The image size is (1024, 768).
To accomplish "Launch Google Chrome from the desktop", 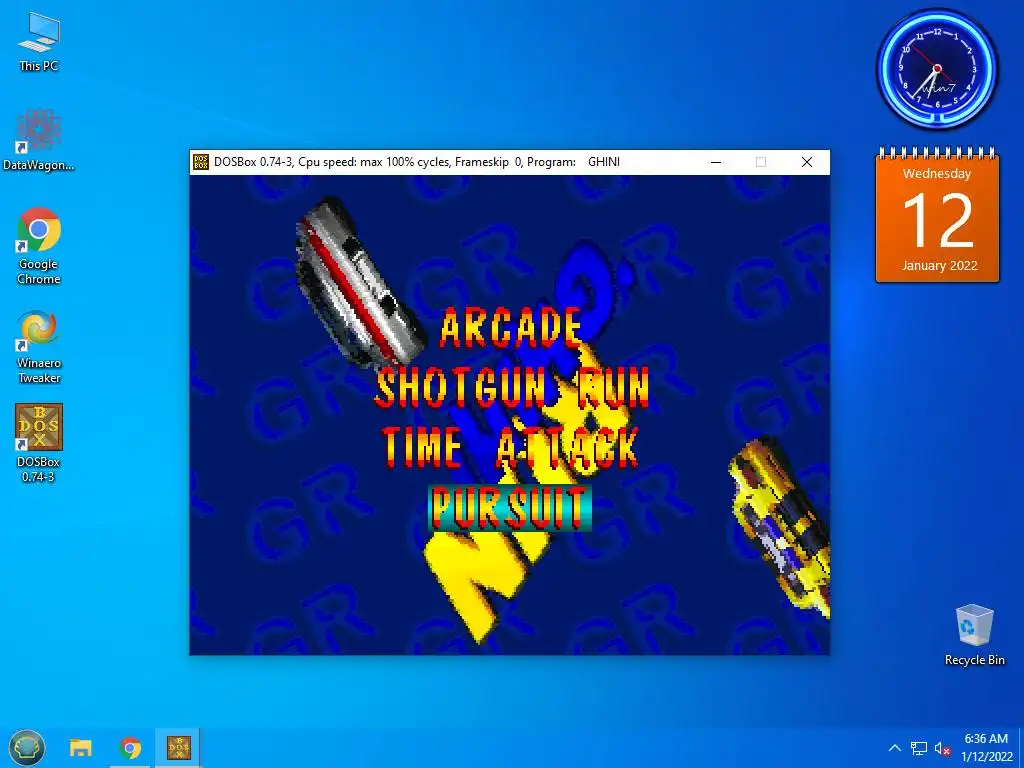I will (39, 246).
